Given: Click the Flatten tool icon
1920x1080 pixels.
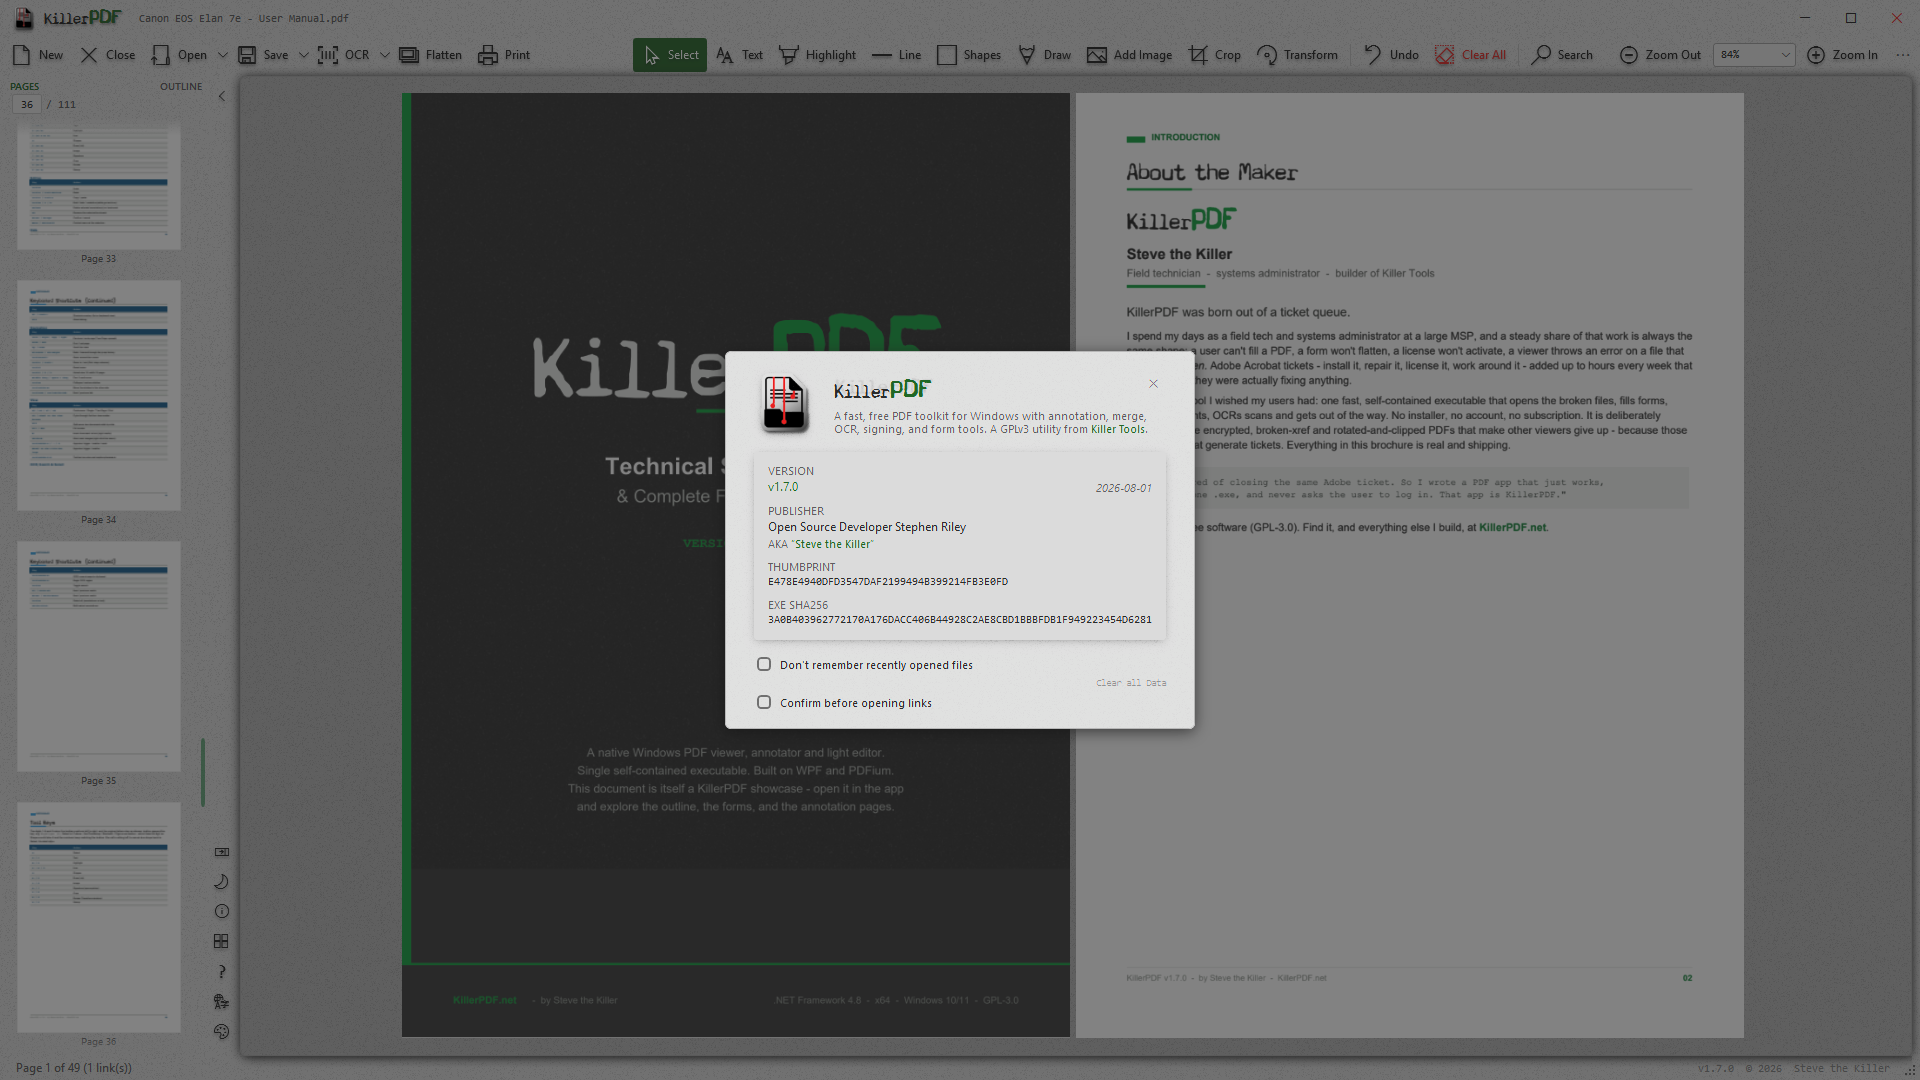Looking at the screenshot, I should (409, 55).
